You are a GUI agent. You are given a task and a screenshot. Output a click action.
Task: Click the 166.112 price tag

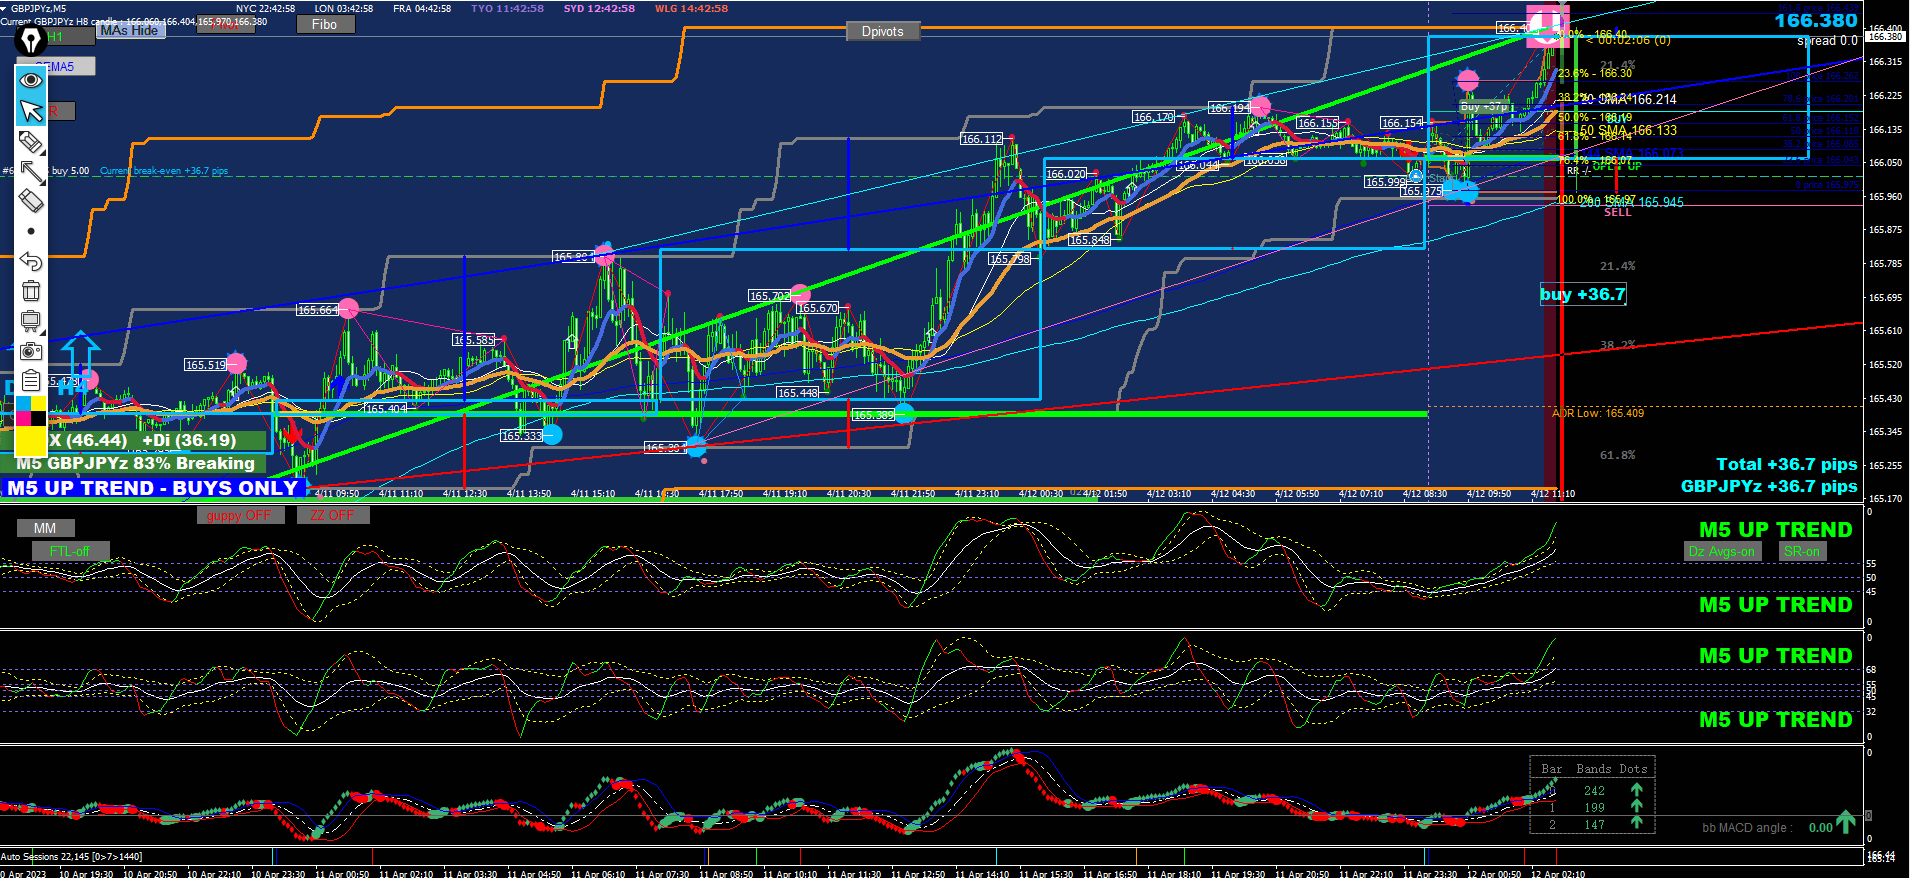tap(981, 139)
